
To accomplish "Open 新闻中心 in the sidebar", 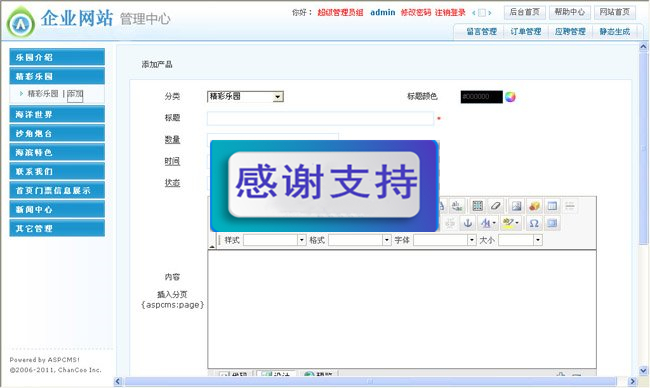I will point(57,209).
